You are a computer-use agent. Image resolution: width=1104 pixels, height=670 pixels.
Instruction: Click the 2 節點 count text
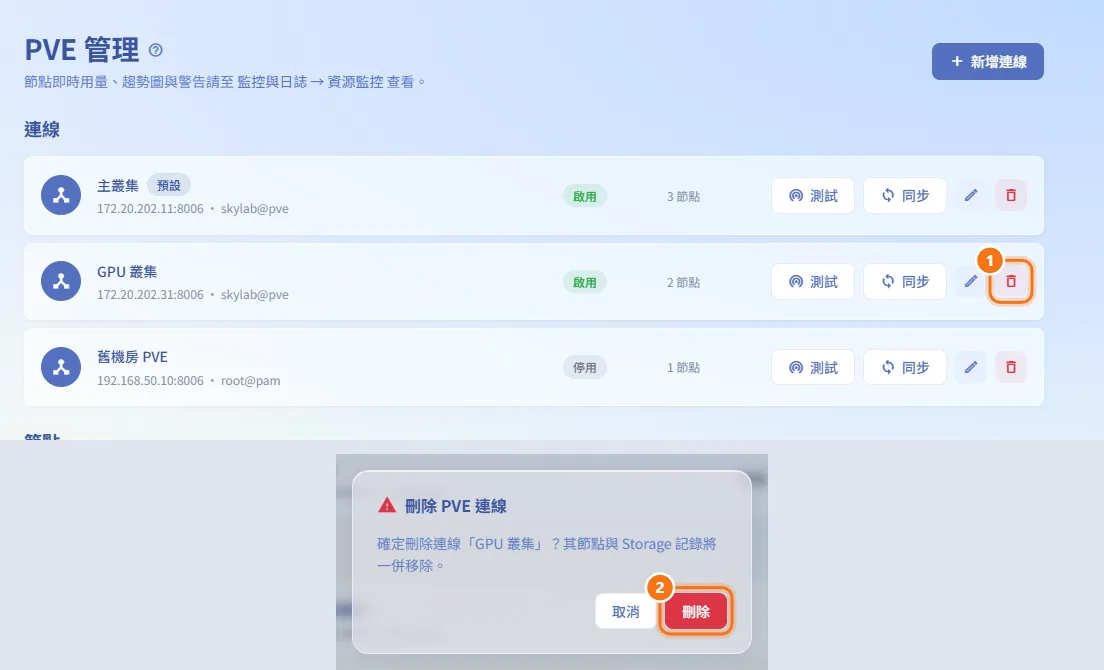pyautogui.click(x=683, y=282)
